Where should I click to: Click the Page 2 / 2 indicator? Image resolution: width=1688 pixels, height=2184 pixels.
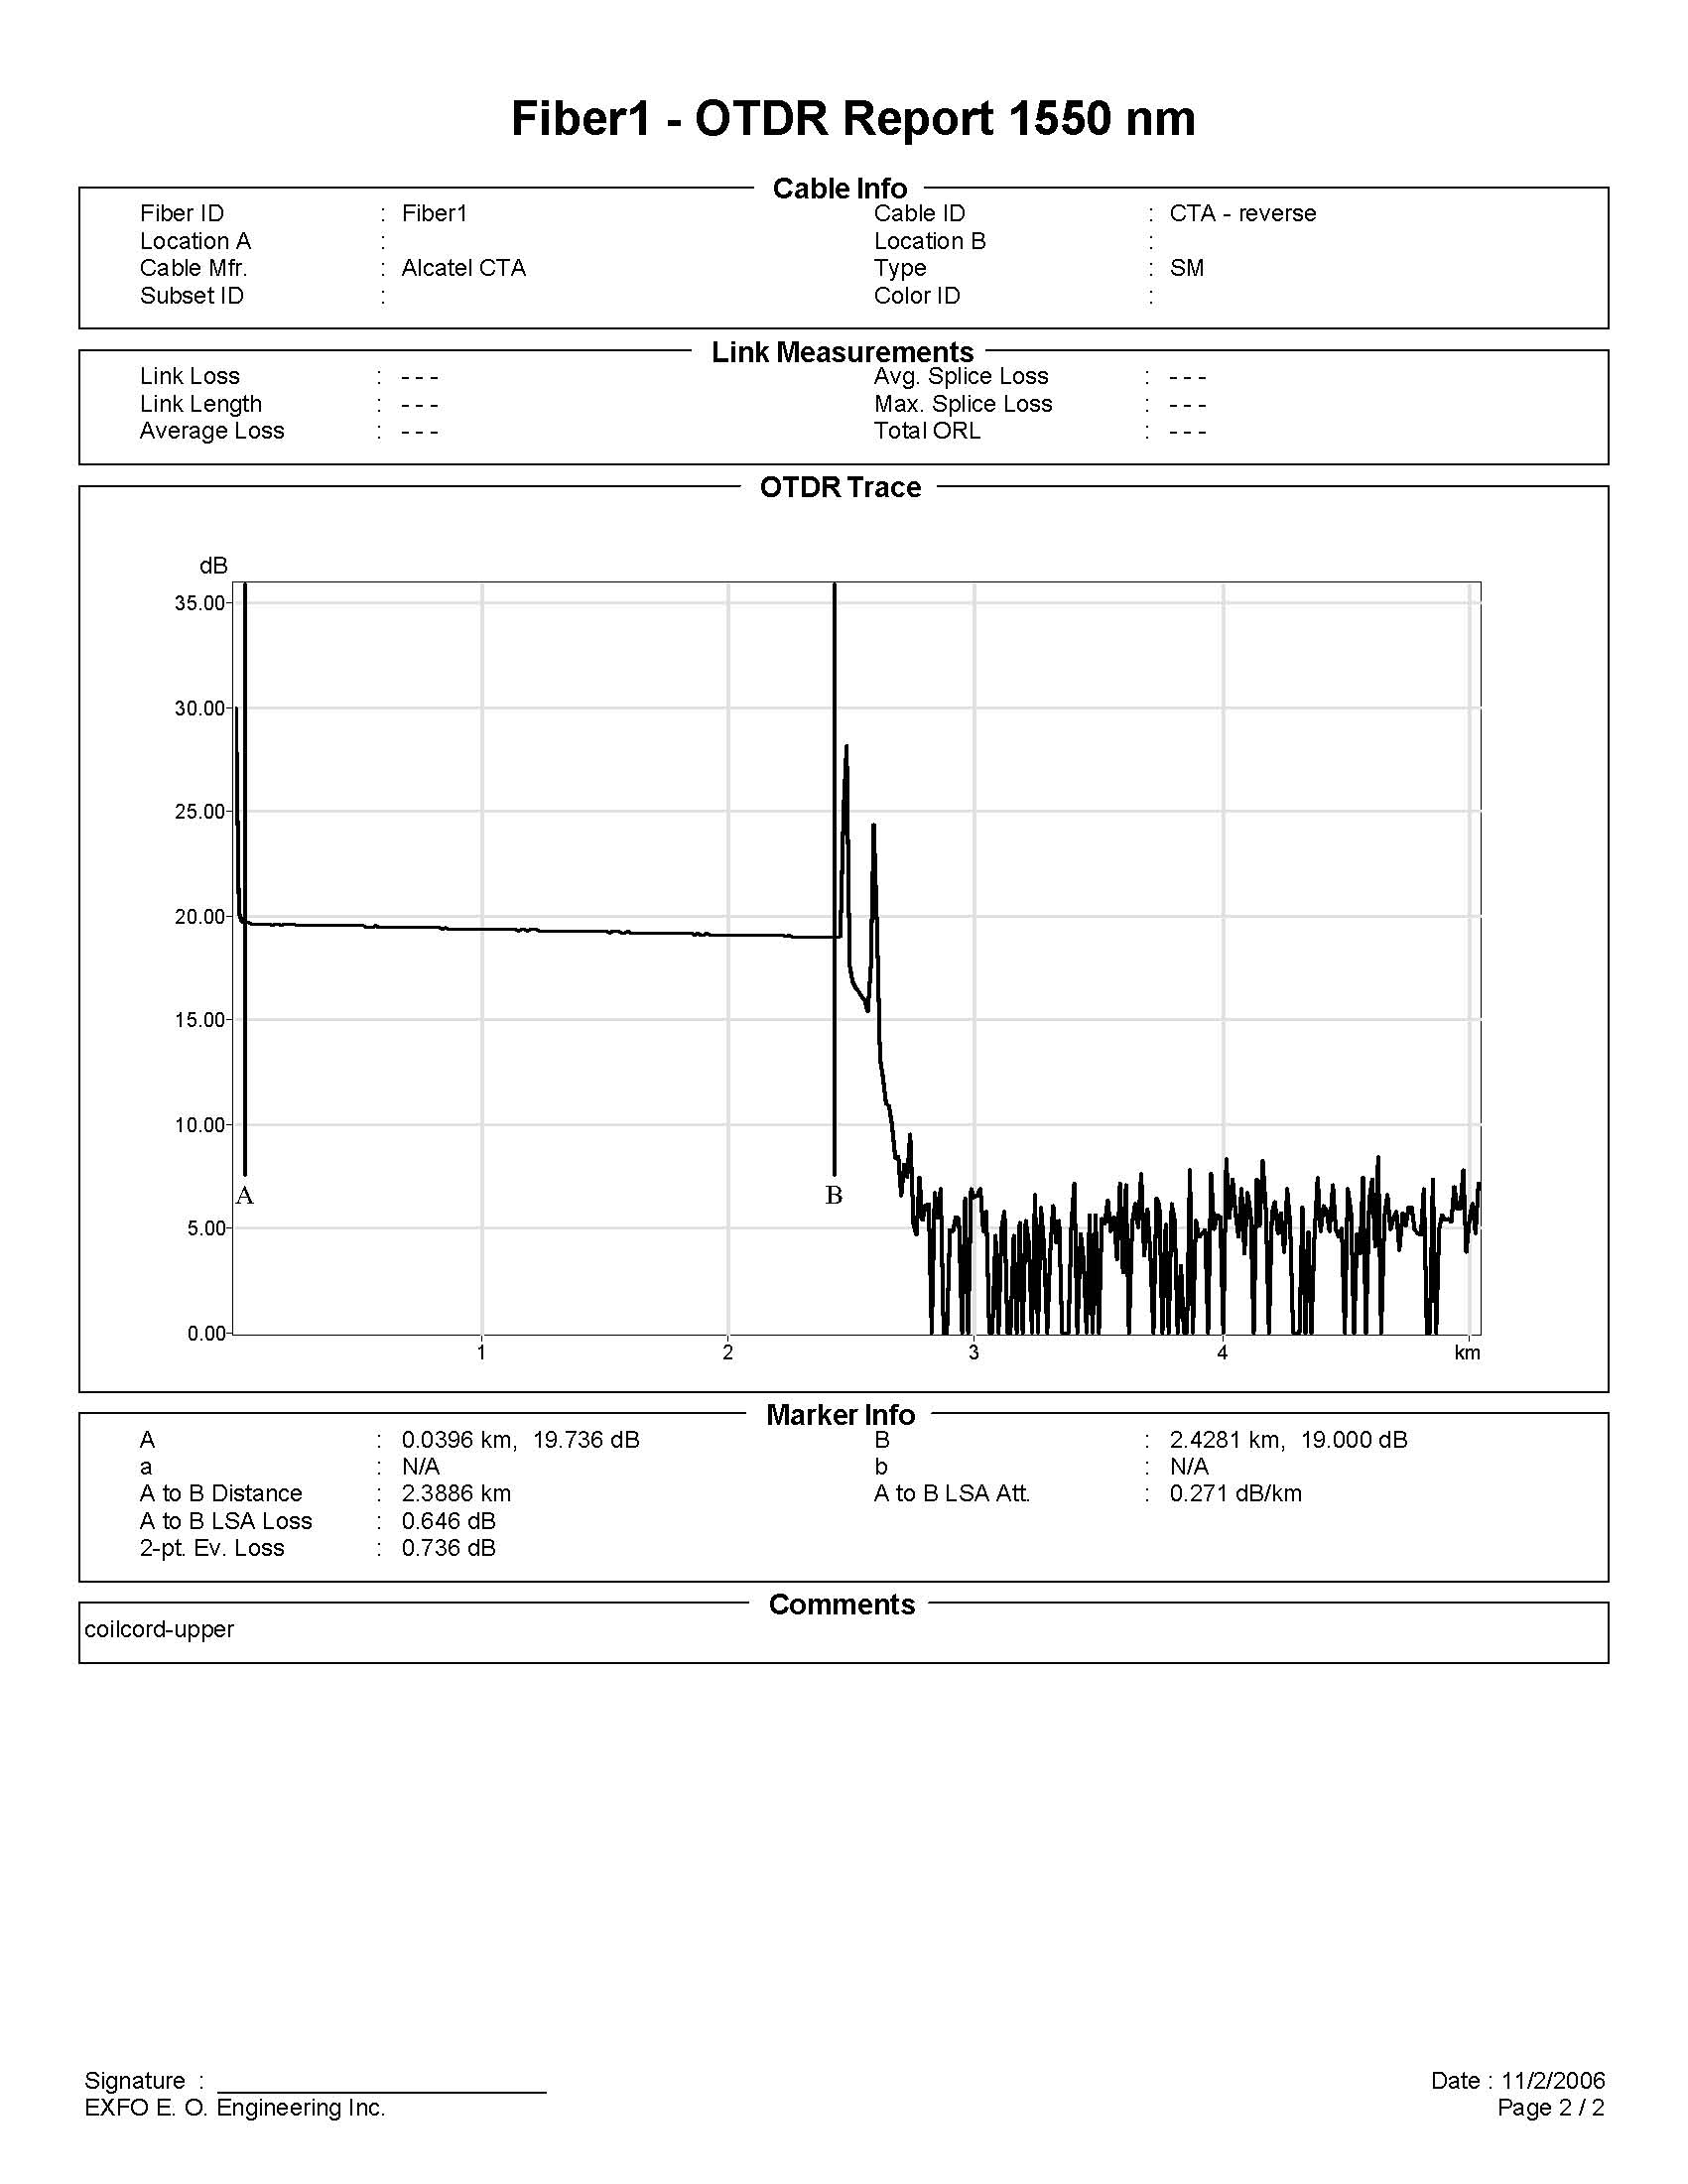tap(1551, 2107)
